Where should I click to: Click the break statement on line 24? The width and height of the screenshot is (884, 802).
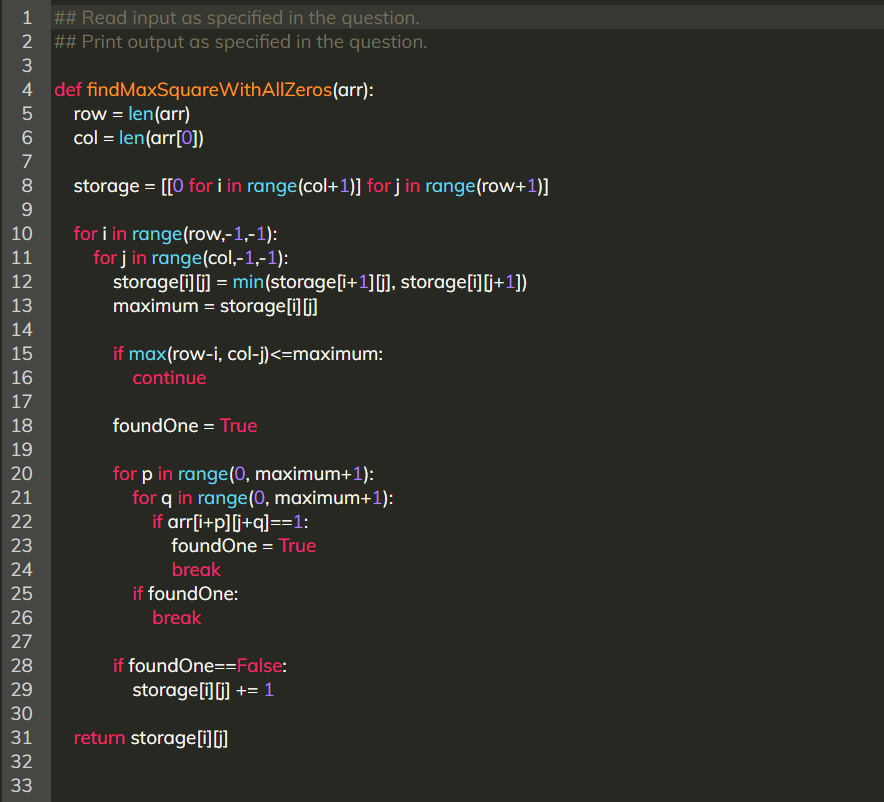[196, 569]
